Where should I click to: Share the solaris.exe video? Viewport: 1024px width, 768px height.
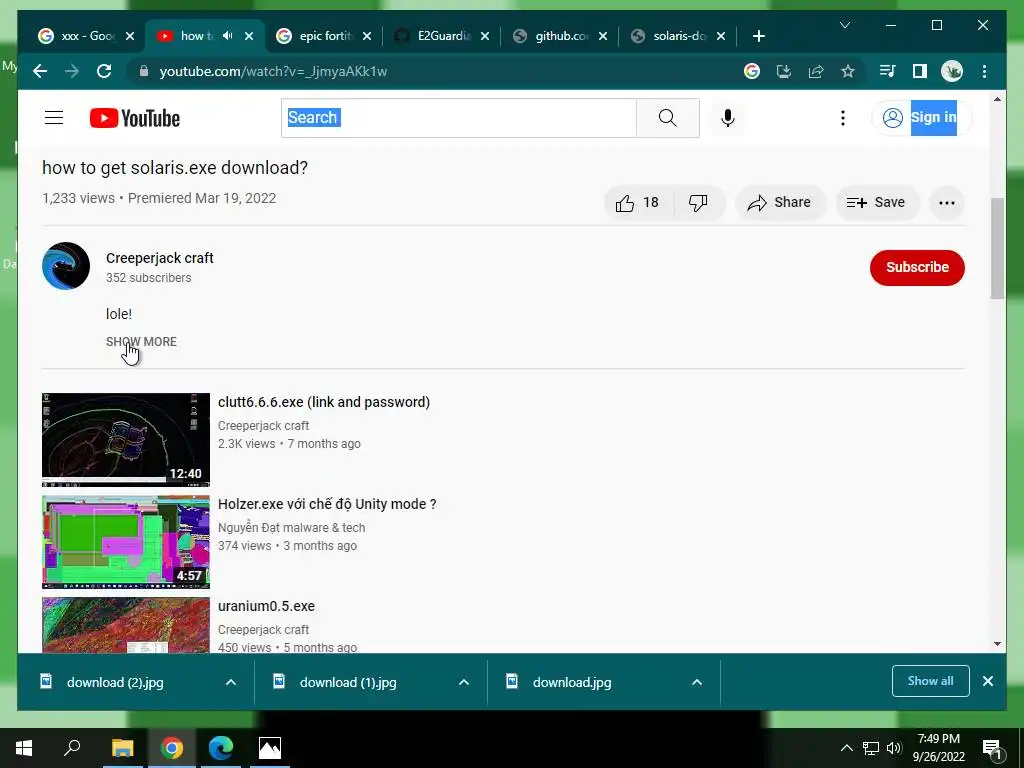point(780,203)
